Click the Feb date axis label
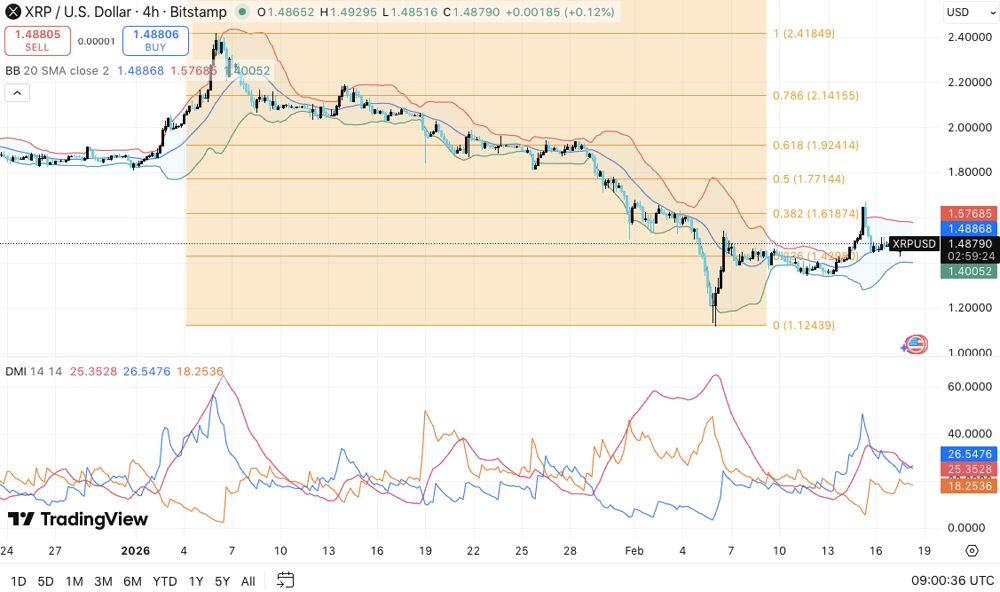This screenshot has height=592, width=1000. tap(634, 551)
